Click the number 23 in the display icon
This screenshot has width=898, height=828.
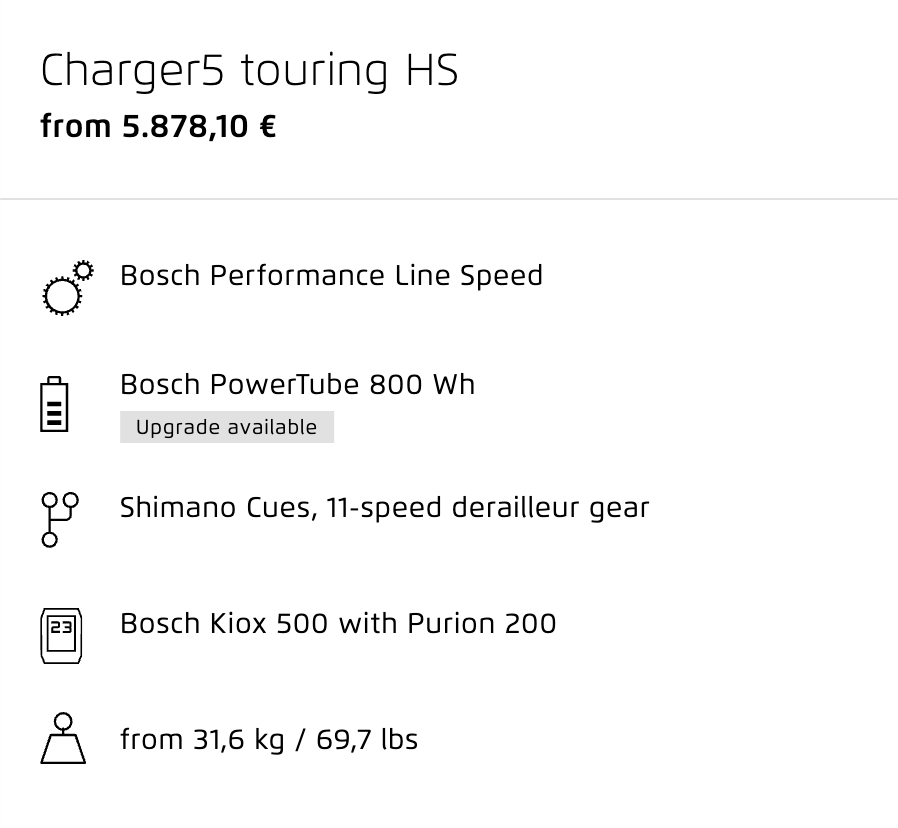click(61, 627)
